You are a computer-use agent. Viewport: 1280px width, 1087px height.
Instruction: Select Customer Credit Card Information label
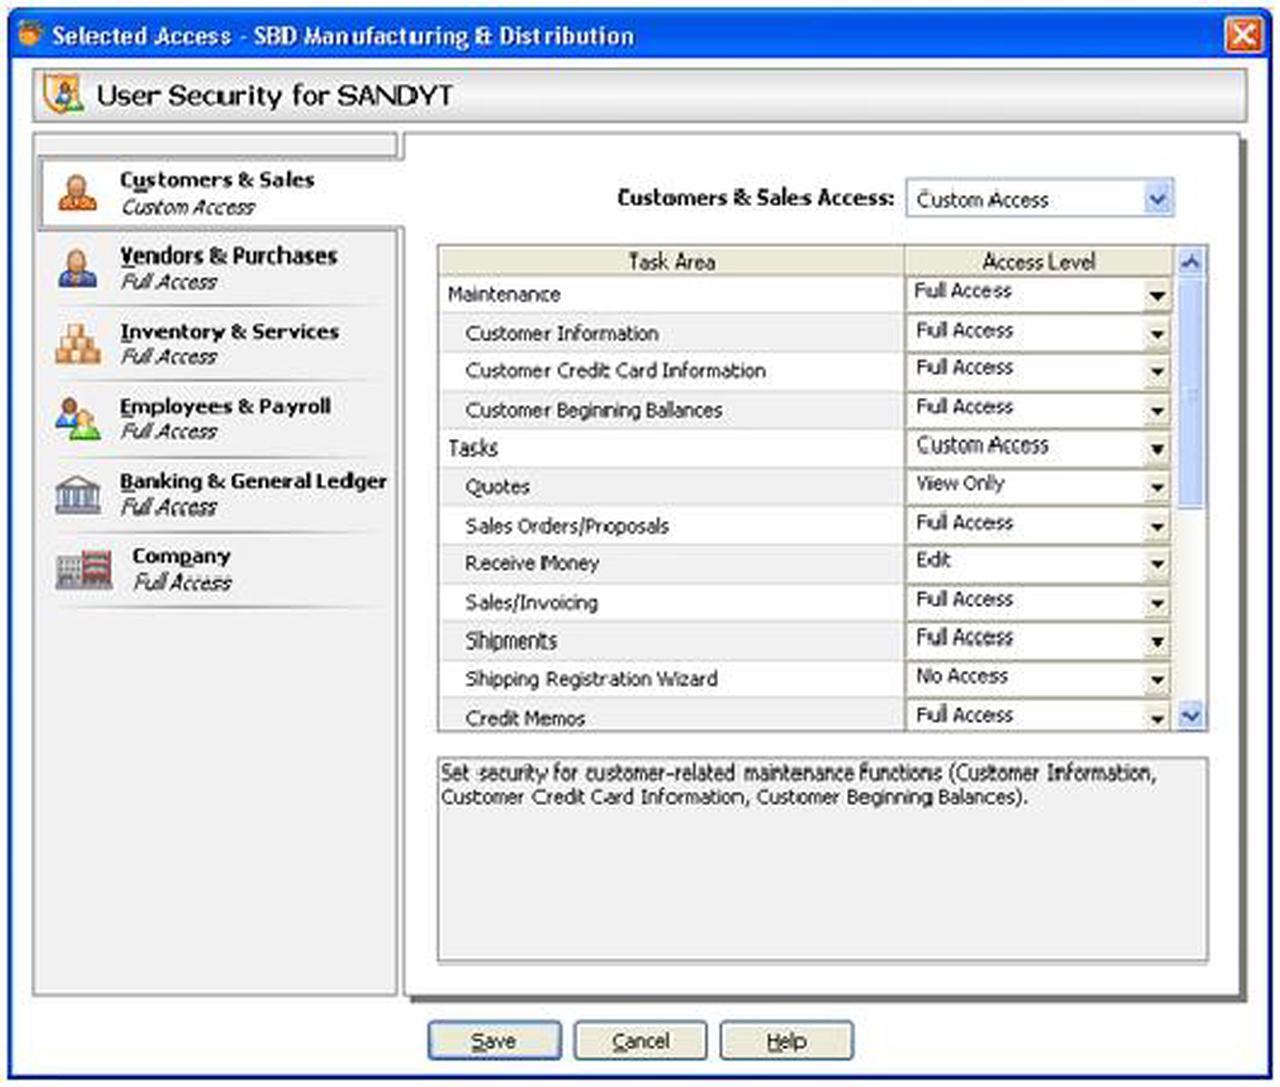click(615, 371)
